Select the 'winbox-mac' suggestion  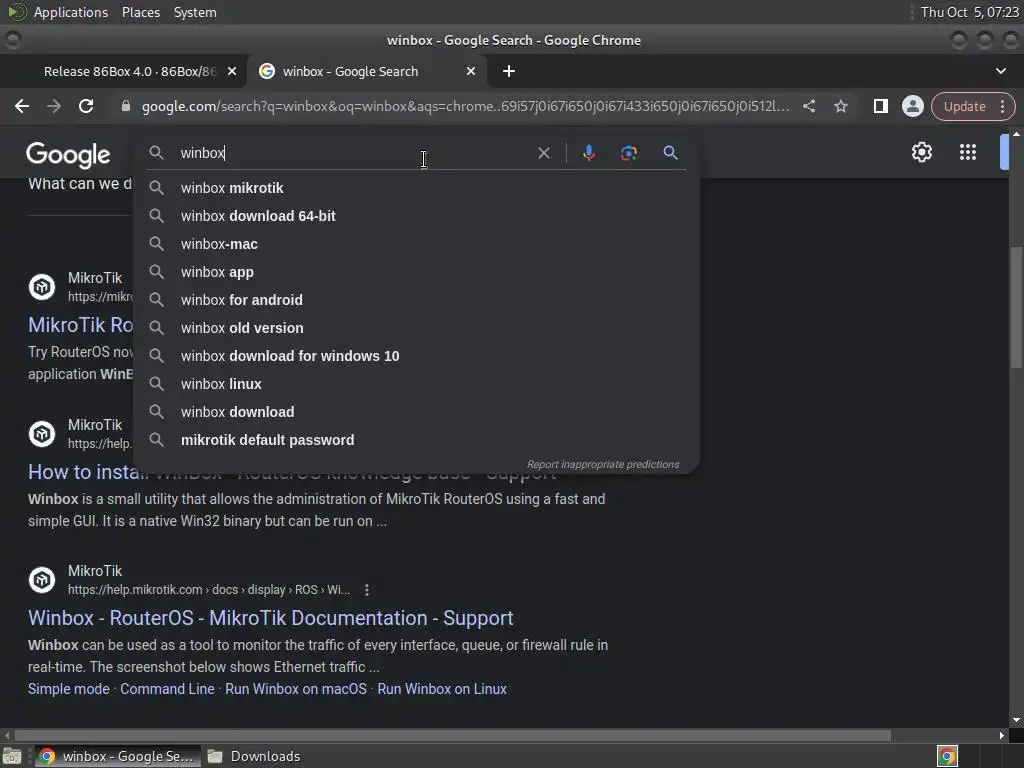(x=416, y=244)
